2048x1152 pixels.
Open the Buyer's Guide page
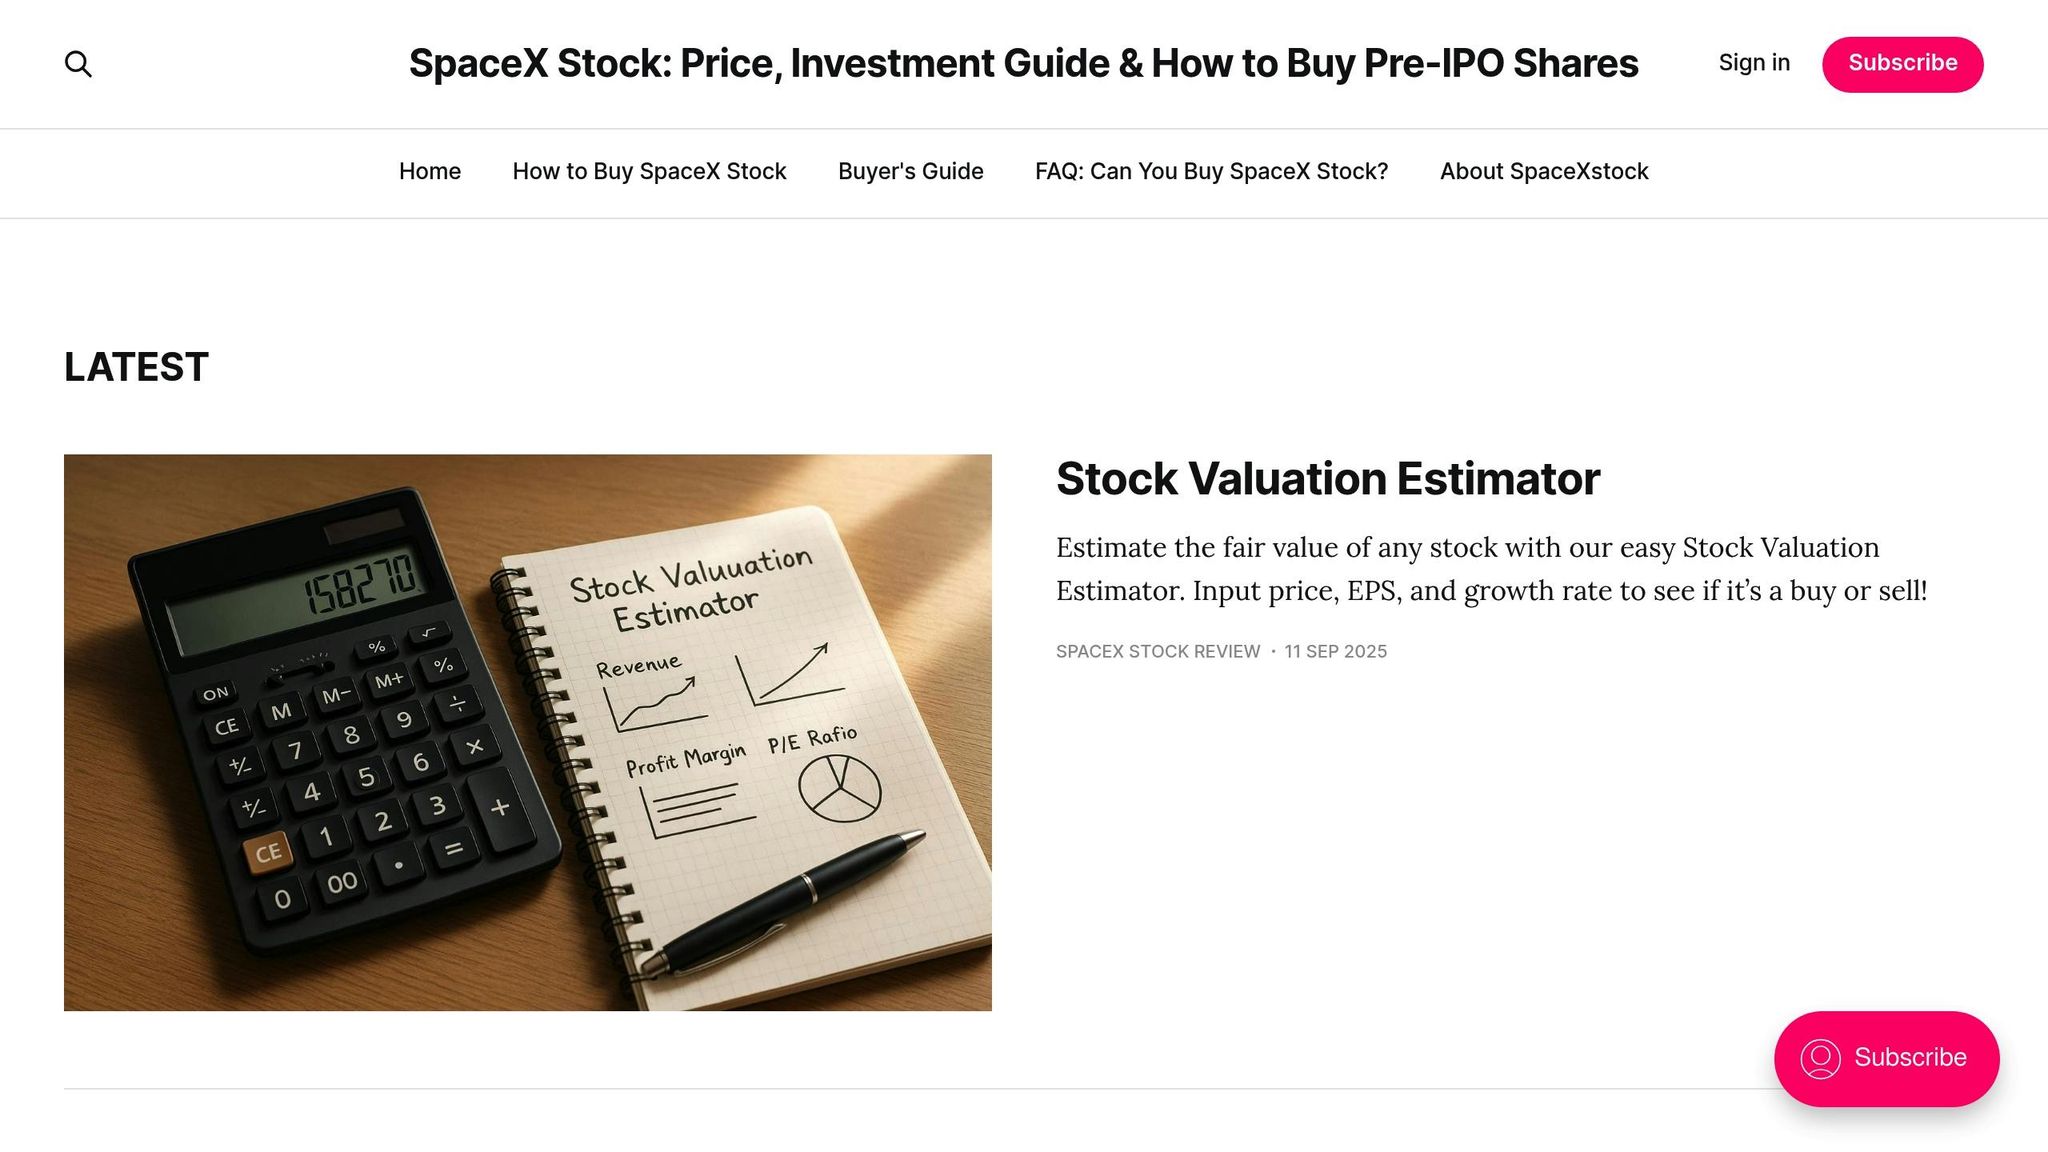pos(909,171)
